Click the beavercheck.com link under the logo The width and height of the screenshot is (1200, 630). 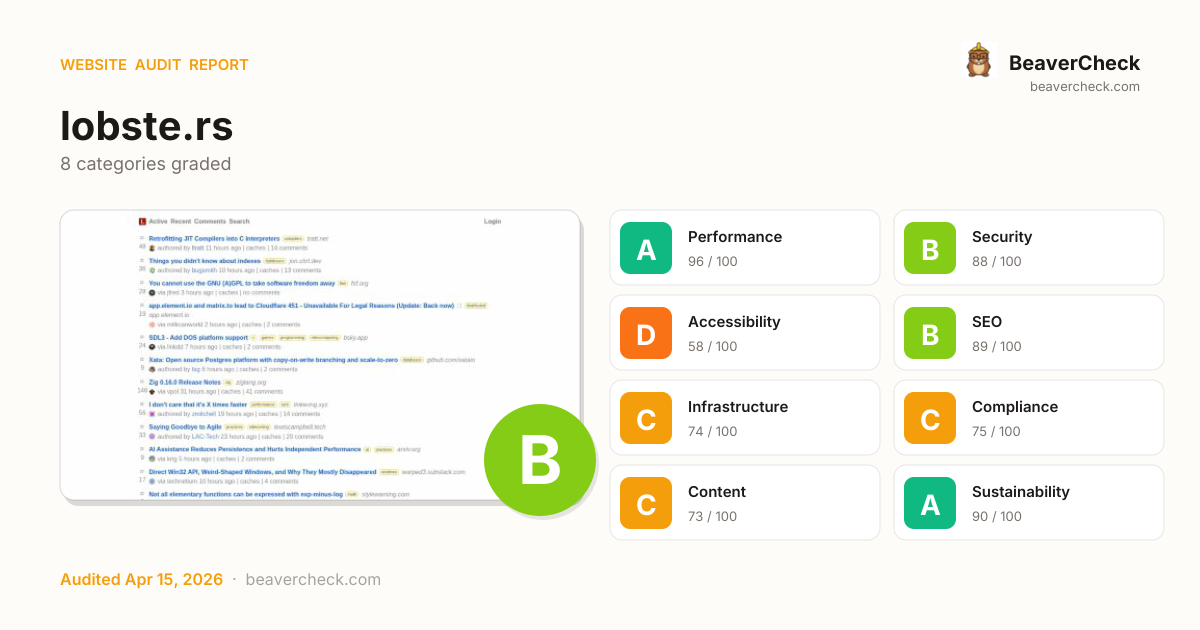coord(1084,87)
